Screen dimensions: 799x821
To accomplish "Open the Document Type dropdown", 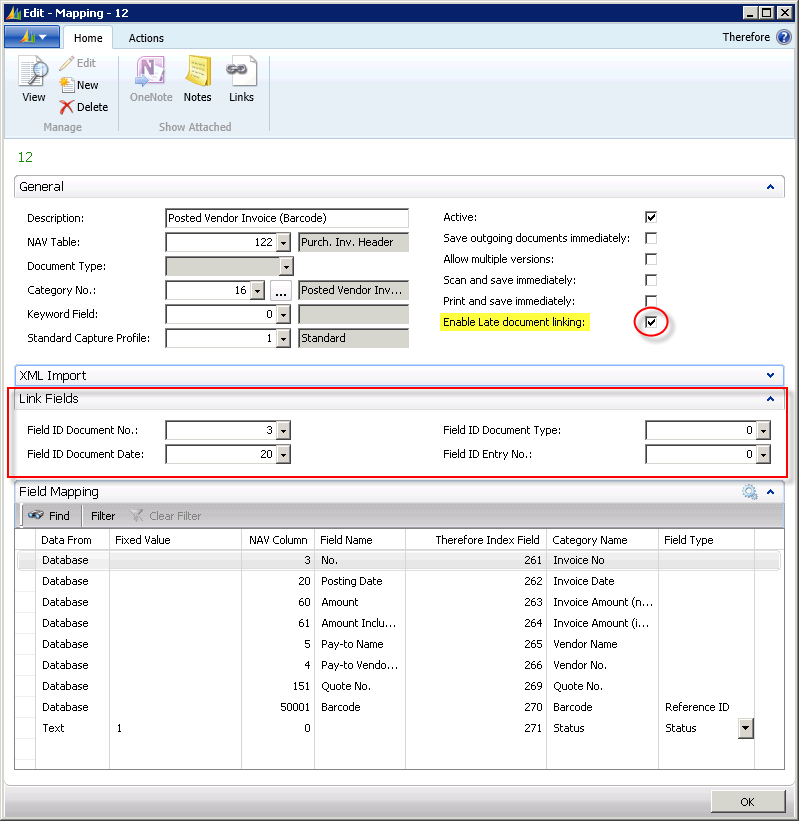I will (x=286, y=267).
